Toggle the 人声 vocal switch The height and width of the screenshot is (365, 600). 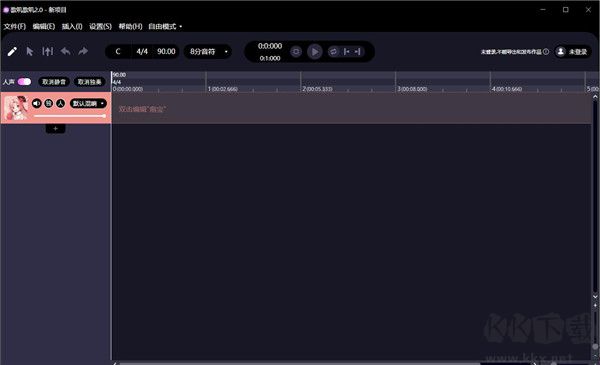tap(24, 82)
